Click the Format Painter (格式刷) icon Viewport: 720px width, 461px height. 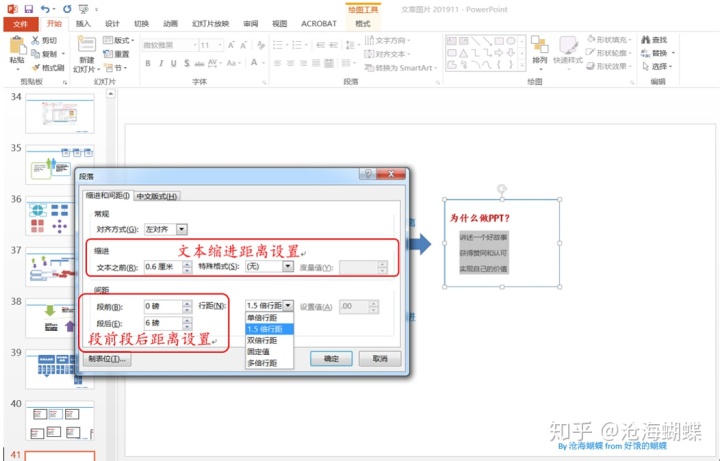(36, 67)
